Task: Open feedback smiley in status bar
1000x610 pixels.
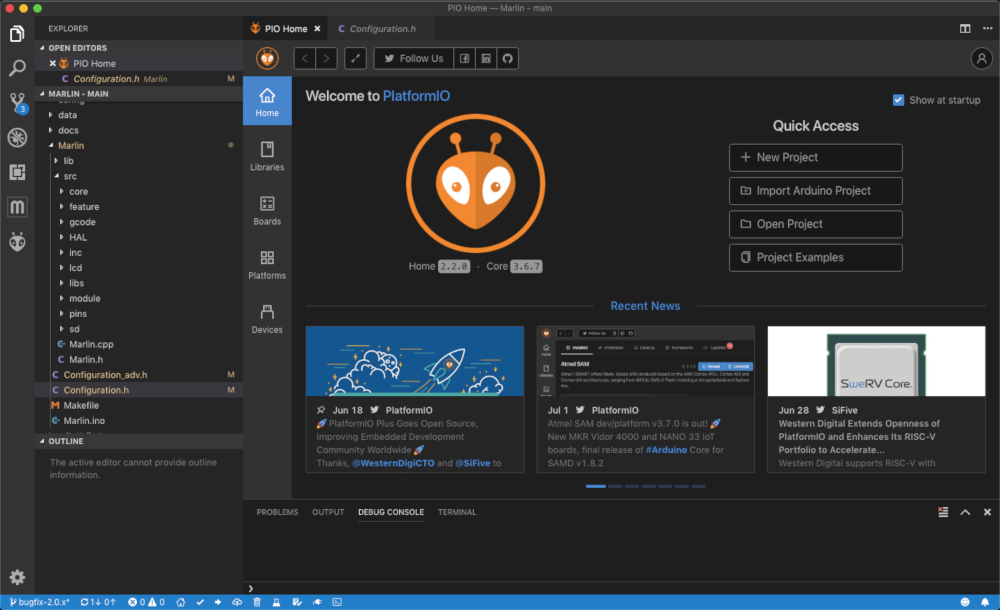Action: 965,602
